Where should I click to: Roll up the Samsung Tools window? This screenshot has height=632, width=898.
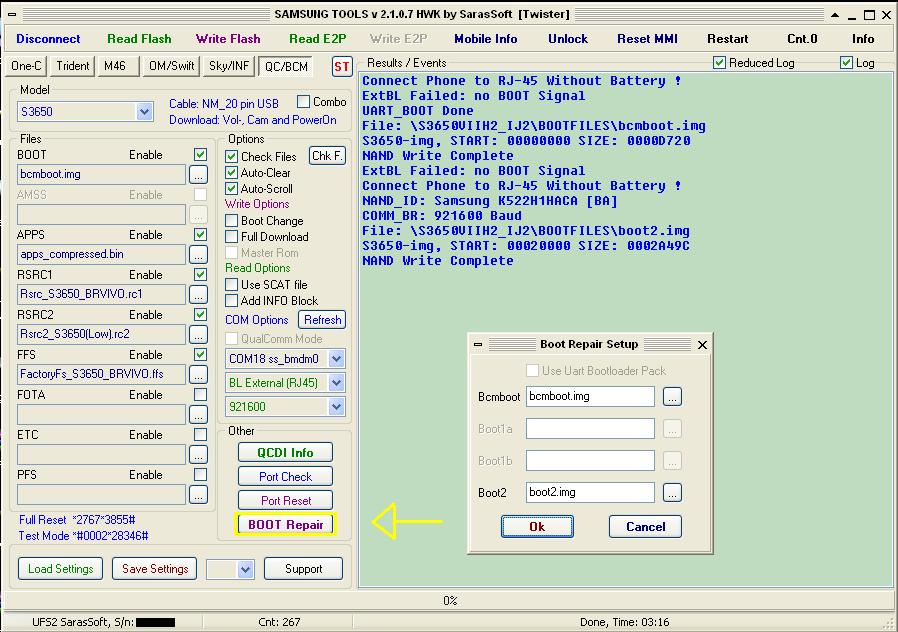(835, 15)
